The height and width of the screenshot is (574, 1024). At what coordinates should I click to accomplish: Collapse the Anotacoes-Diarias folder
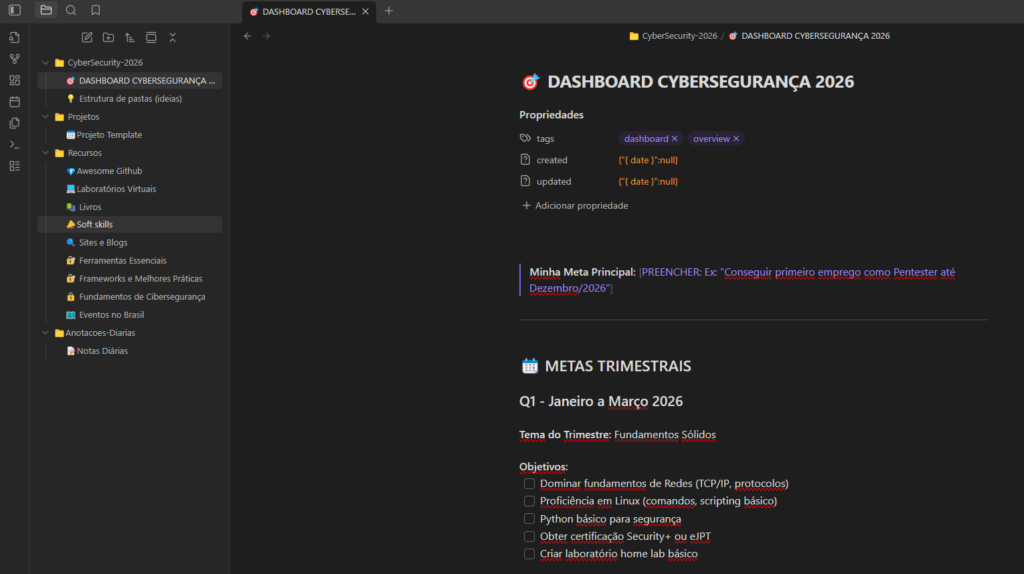(45, 333)
